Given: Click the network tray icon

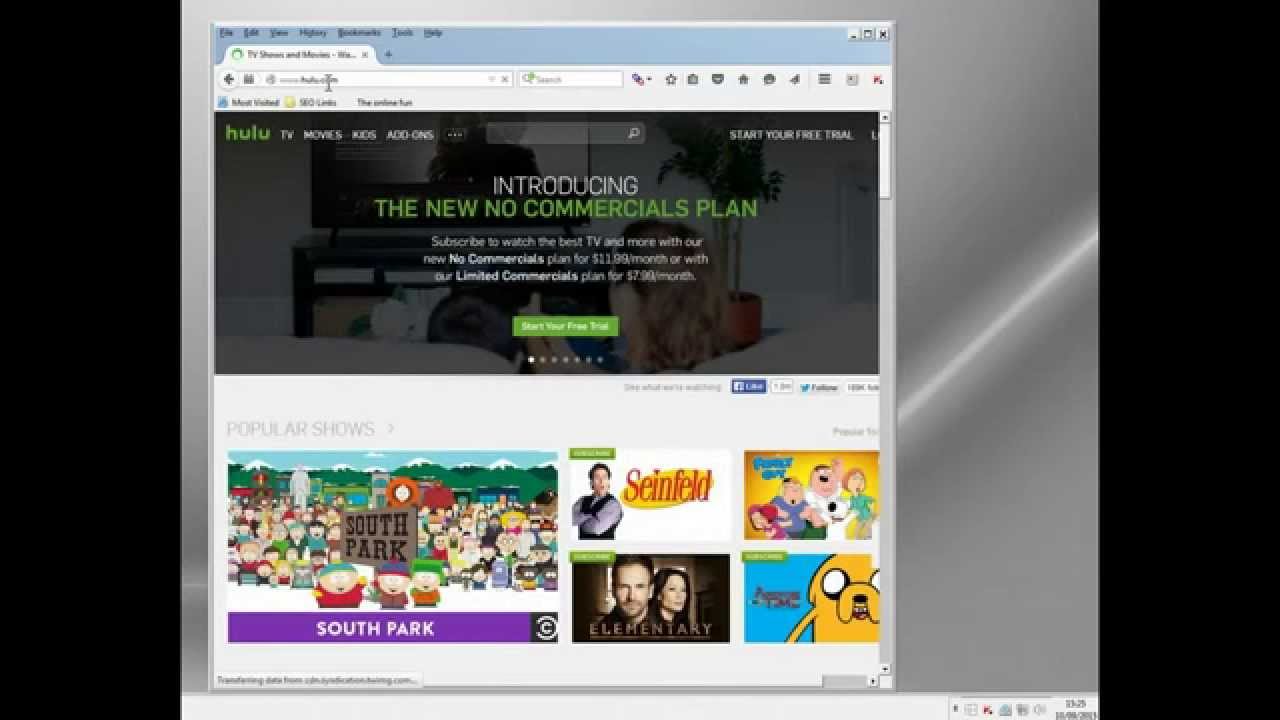Looking at the screenshot, I should point(1022,709).
